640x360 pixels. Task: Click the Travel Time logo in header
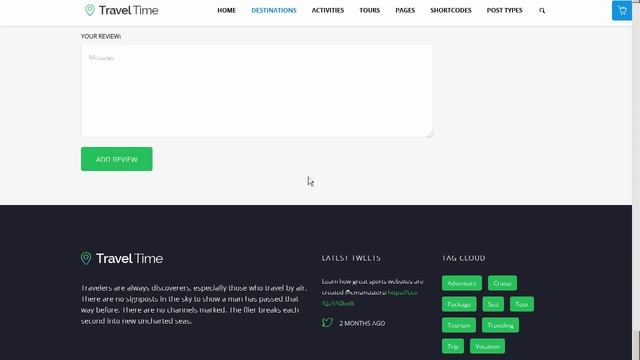tap(122, 10)
